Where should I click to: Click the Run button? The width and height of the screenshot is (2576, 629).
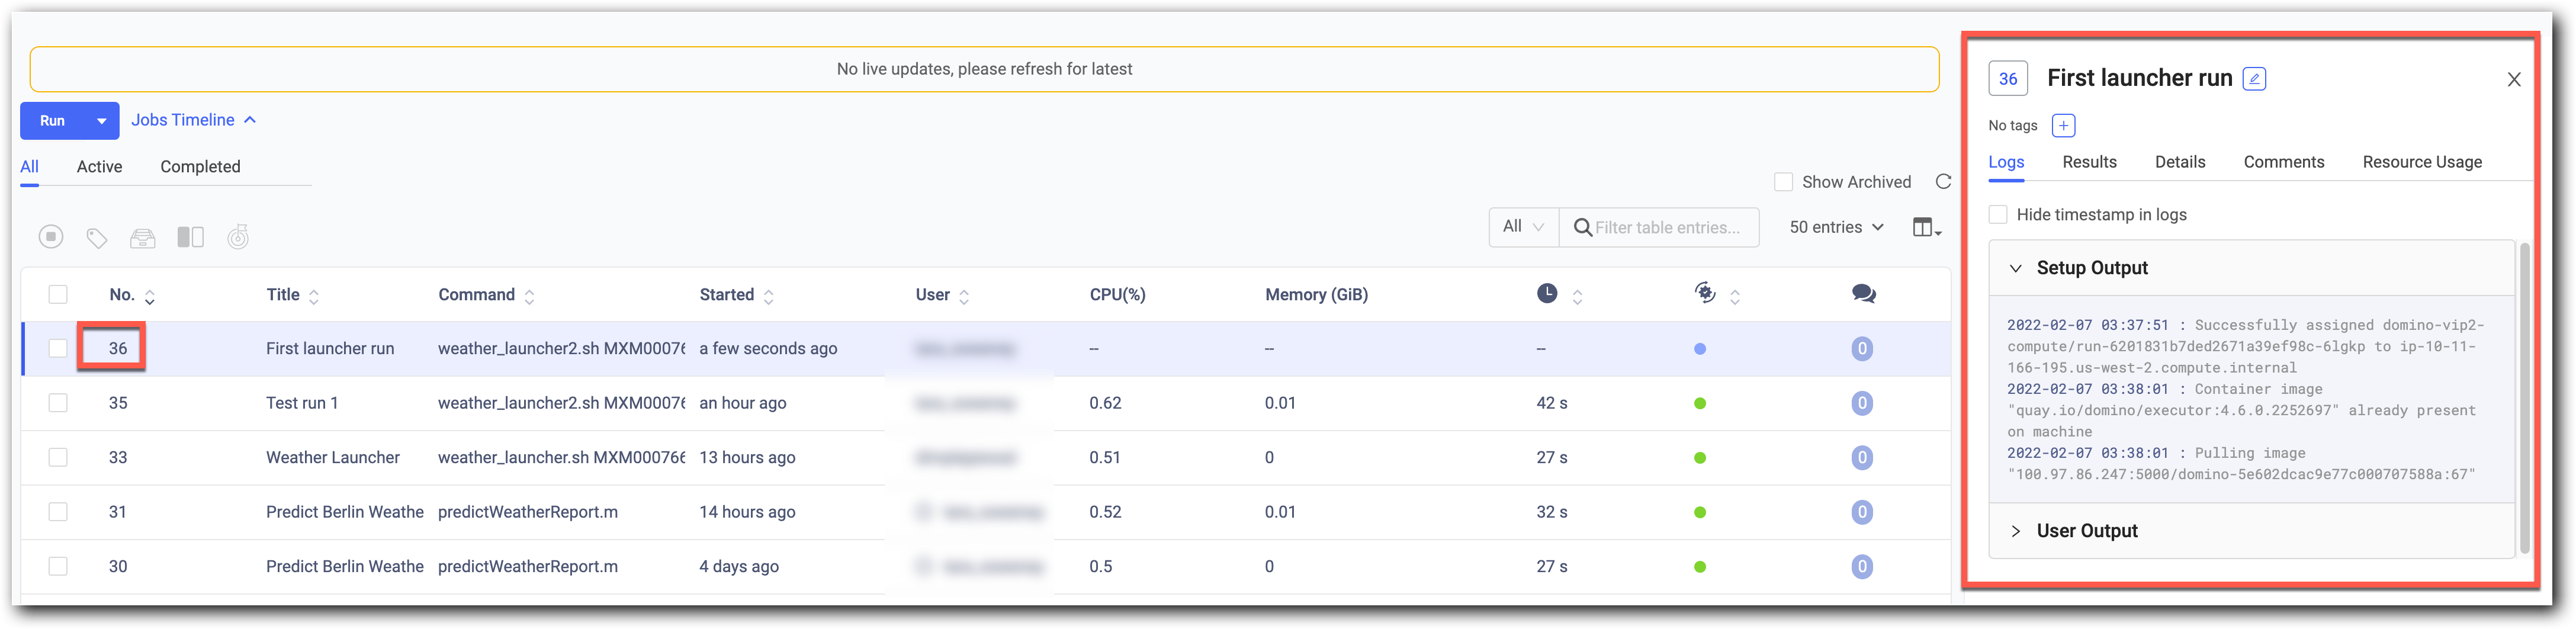click(x=52, y=121)
